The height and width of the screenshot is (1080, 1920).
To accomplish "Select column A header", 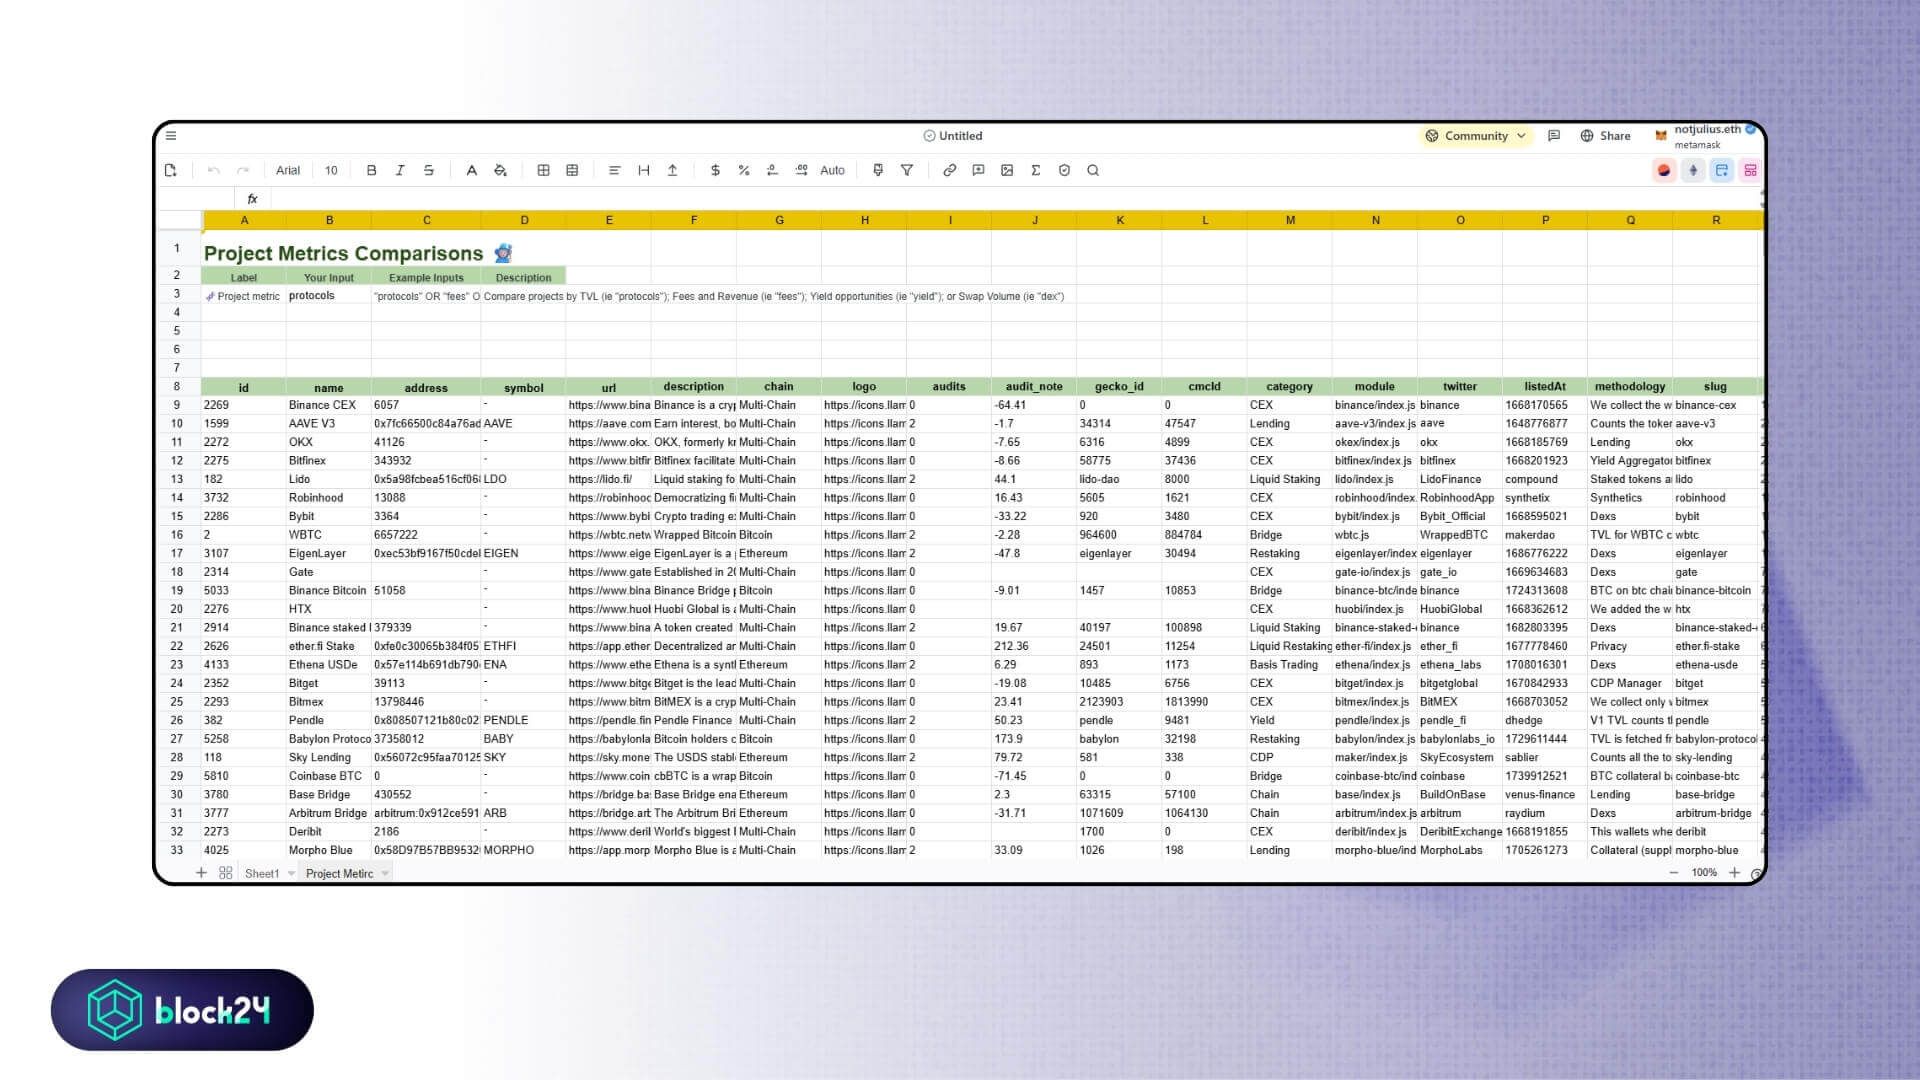I will 244,220.
